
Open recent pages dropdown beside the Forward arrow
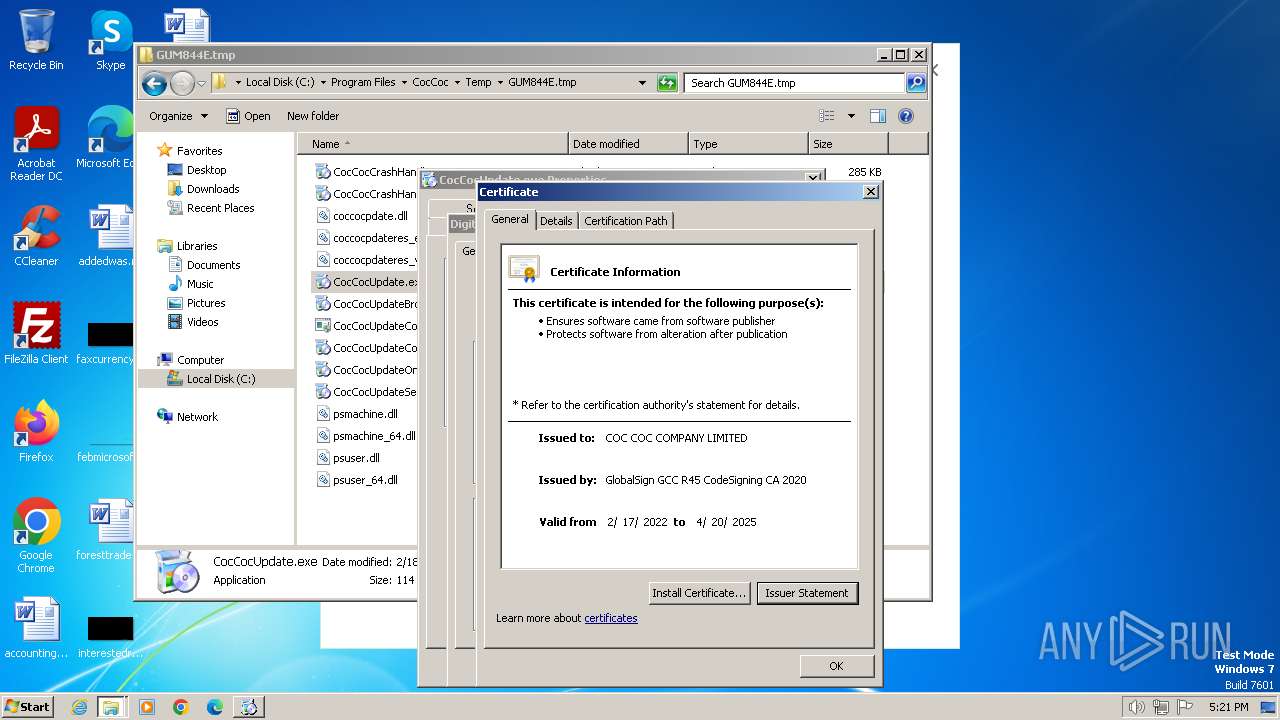pos(201,83)
